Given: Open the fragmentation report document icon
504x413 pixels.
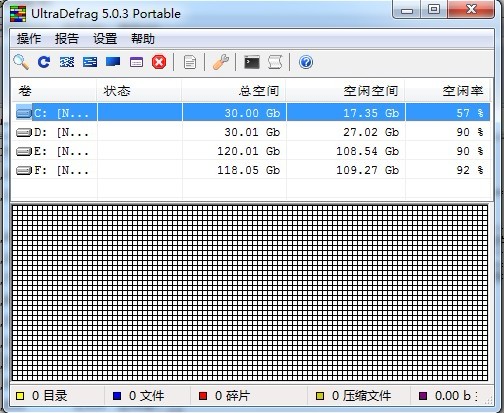Looking at the screenshot, I should pos(190,62).
